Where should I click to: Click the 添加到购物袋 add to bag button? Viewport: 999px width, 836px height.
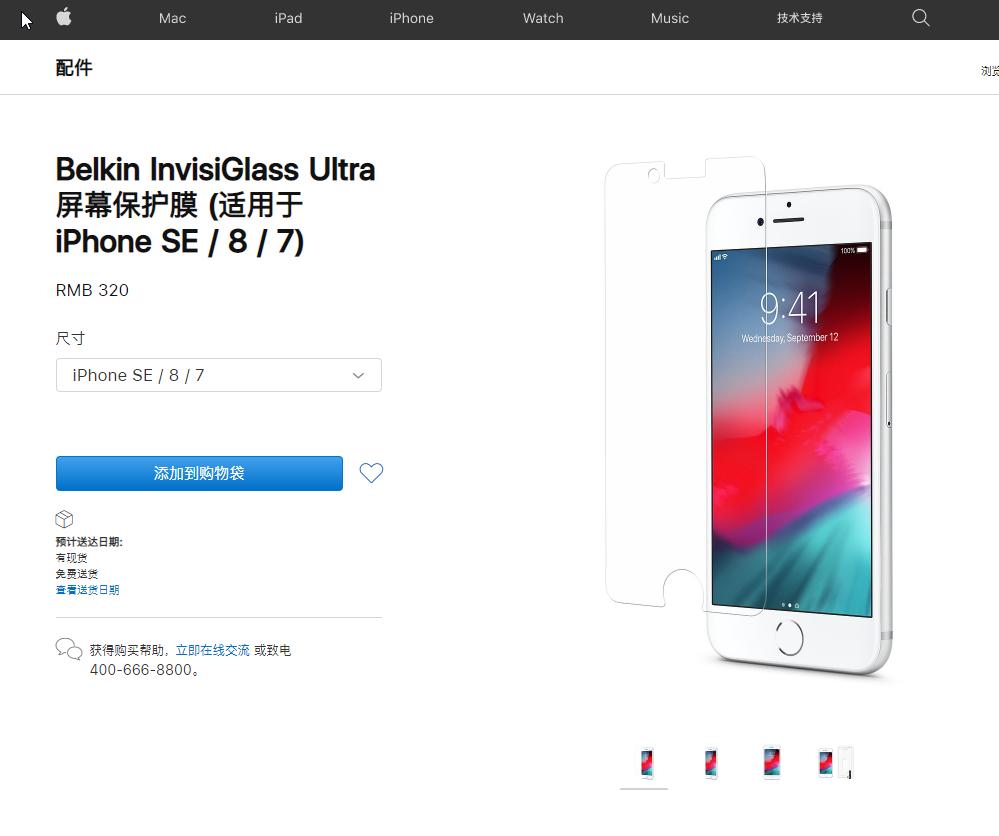click(199, 473)
